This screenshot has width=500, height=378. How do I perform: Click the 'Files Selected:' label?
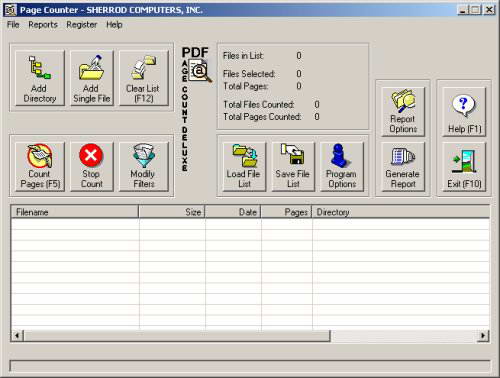click(x=249, y=74)
